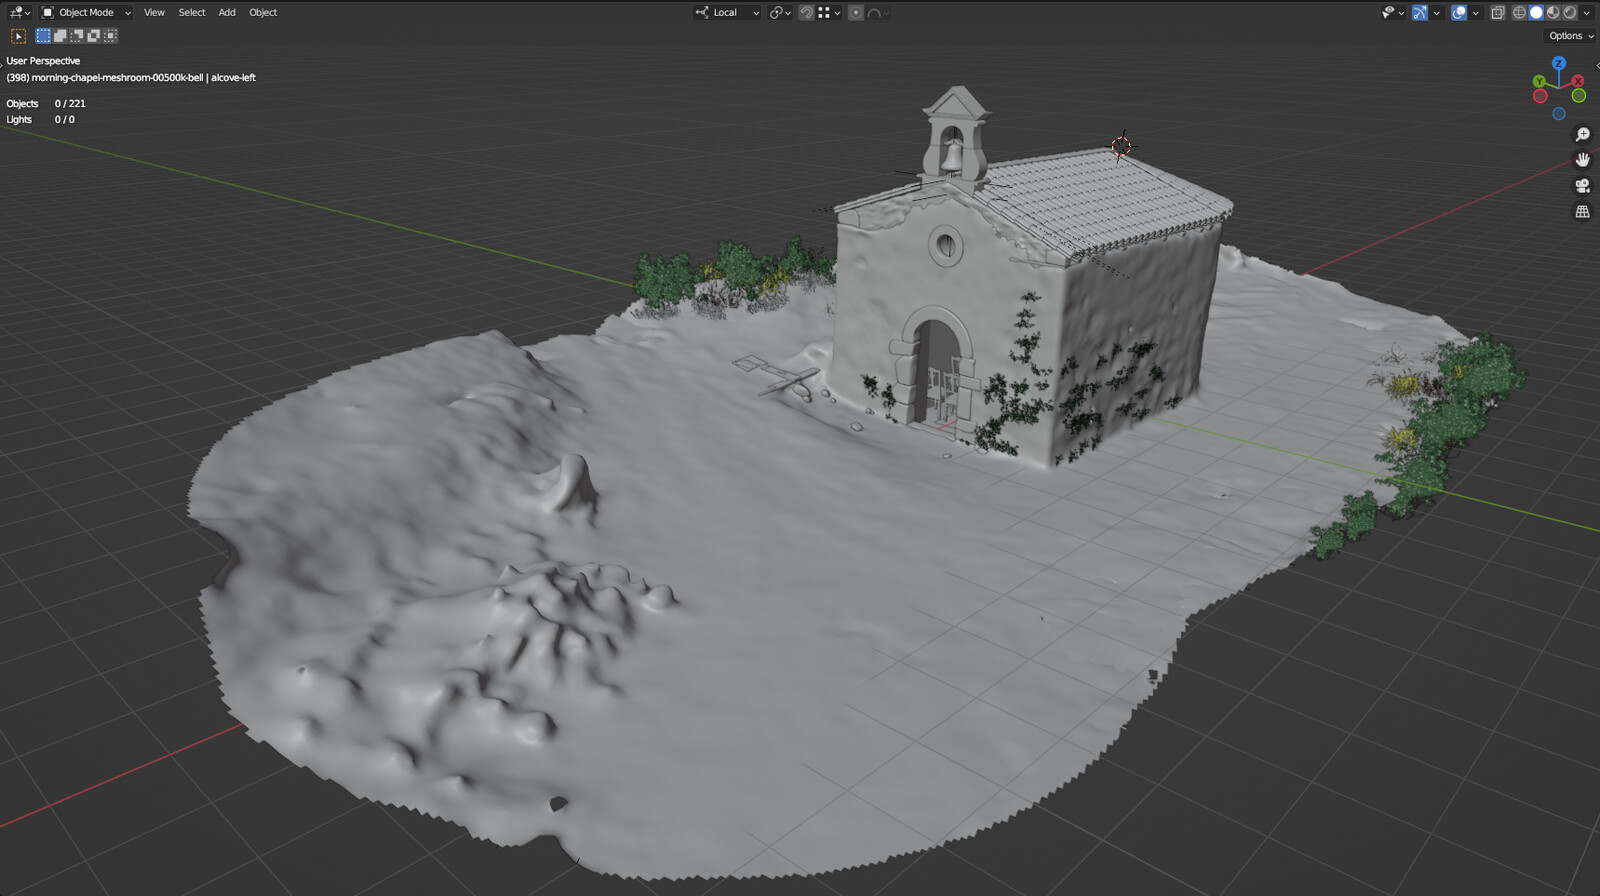
Task: Open the gizmo options dropdown arrow
Action: [x=1437, y=12]
